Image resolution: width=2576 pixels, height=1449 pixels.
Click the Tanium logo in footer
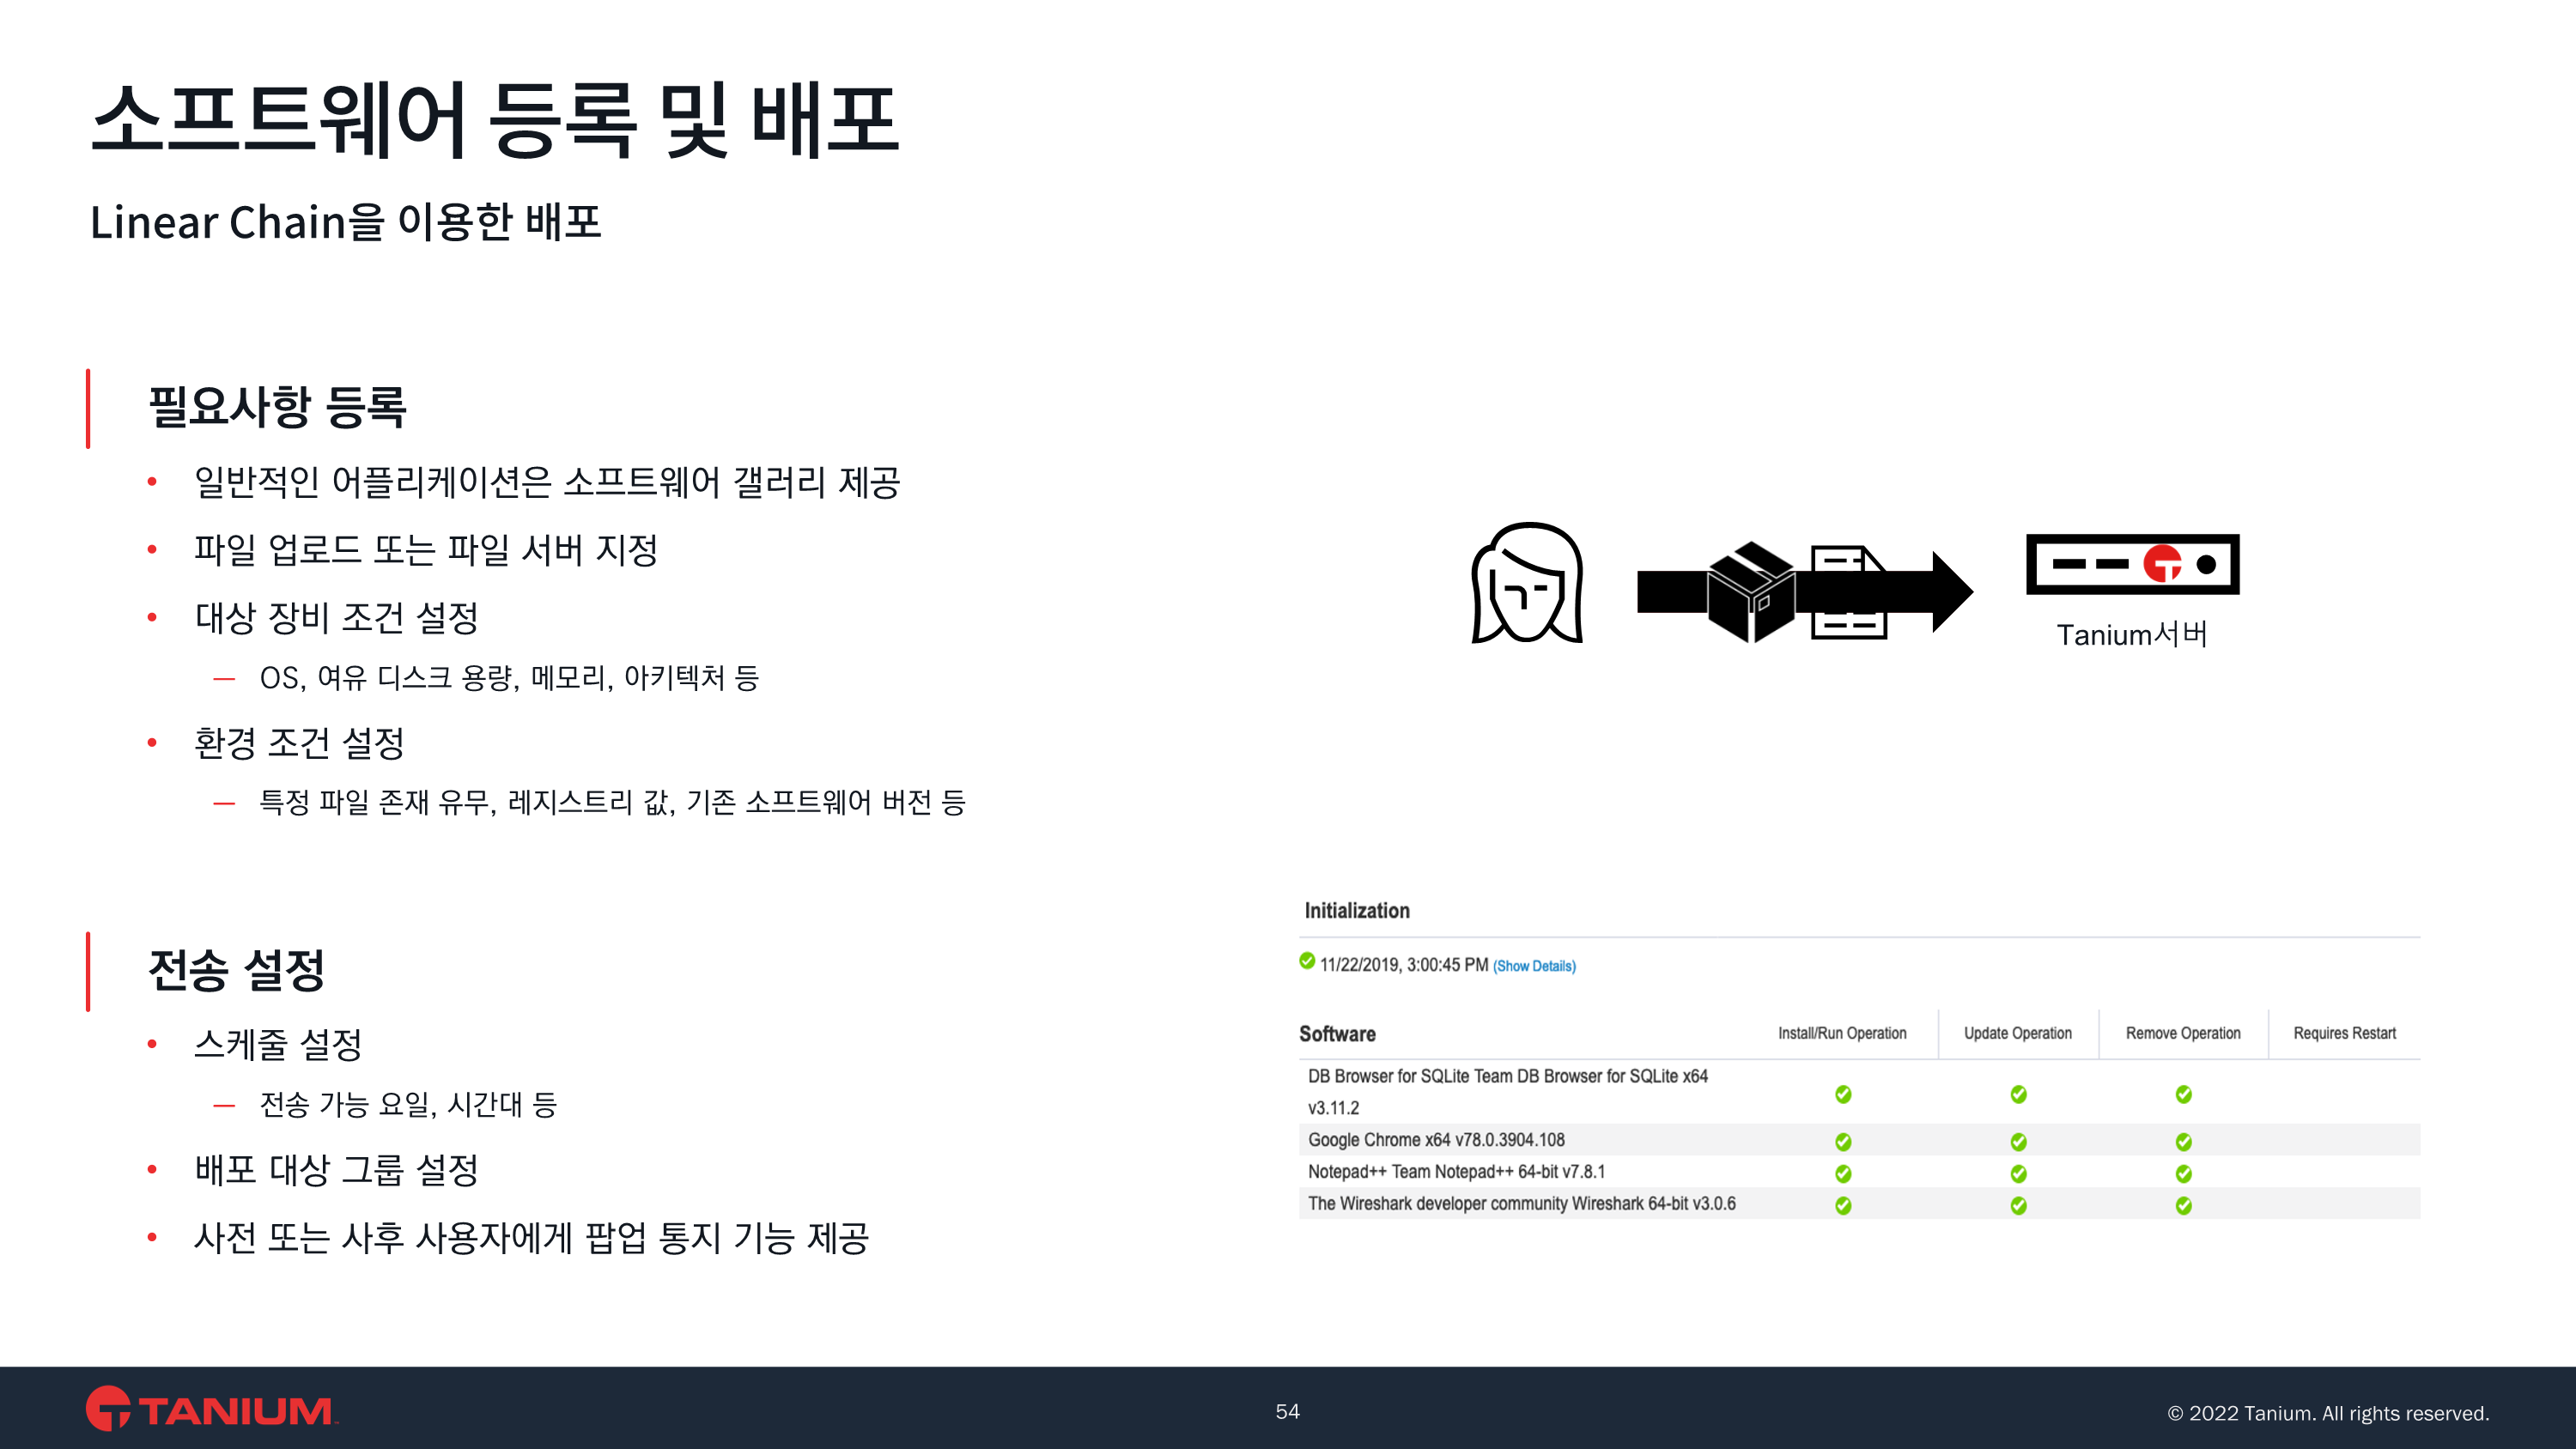211,1409
